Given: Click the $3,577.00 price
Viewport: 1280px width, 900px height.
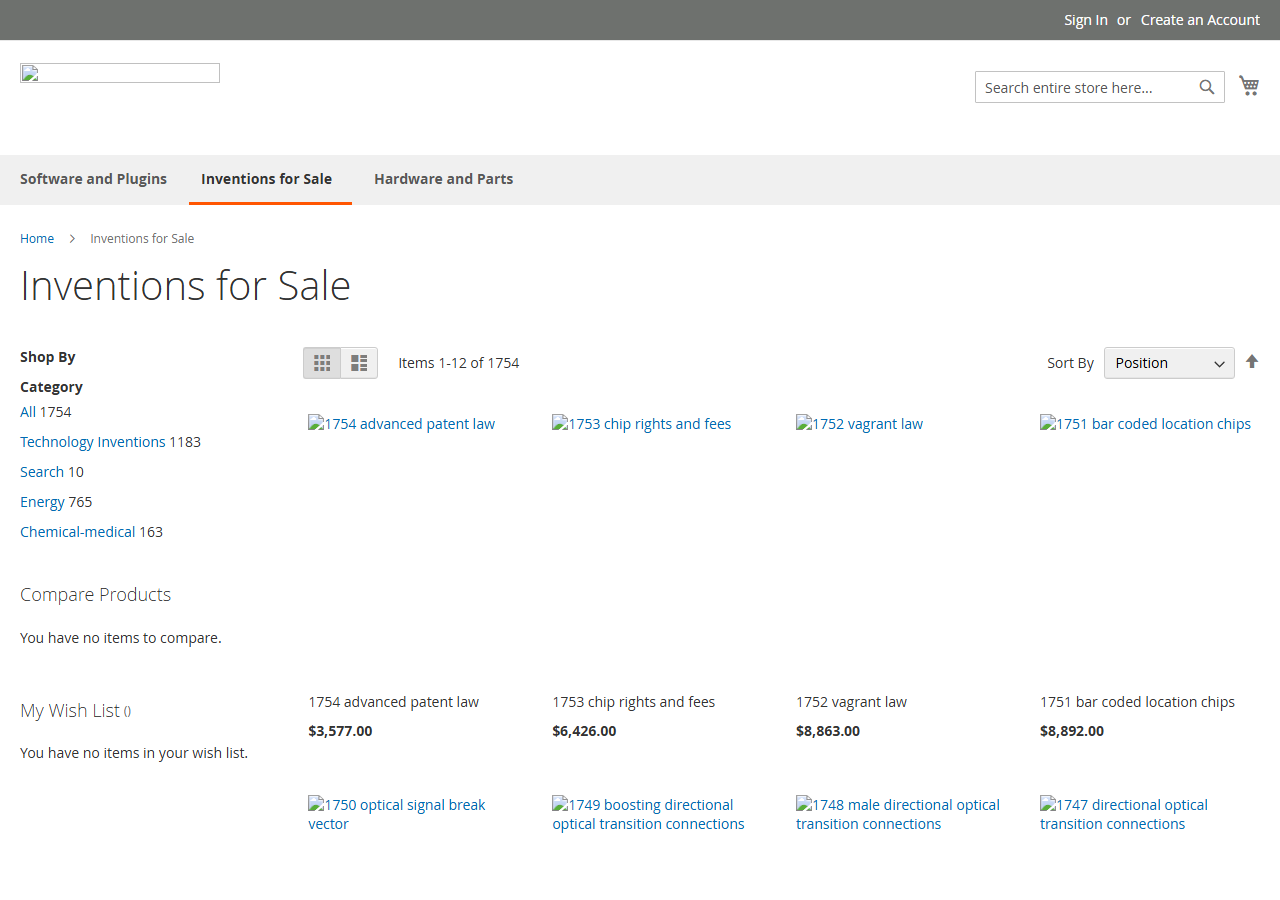Looking at the screenshot, I should tap(340, 731).
